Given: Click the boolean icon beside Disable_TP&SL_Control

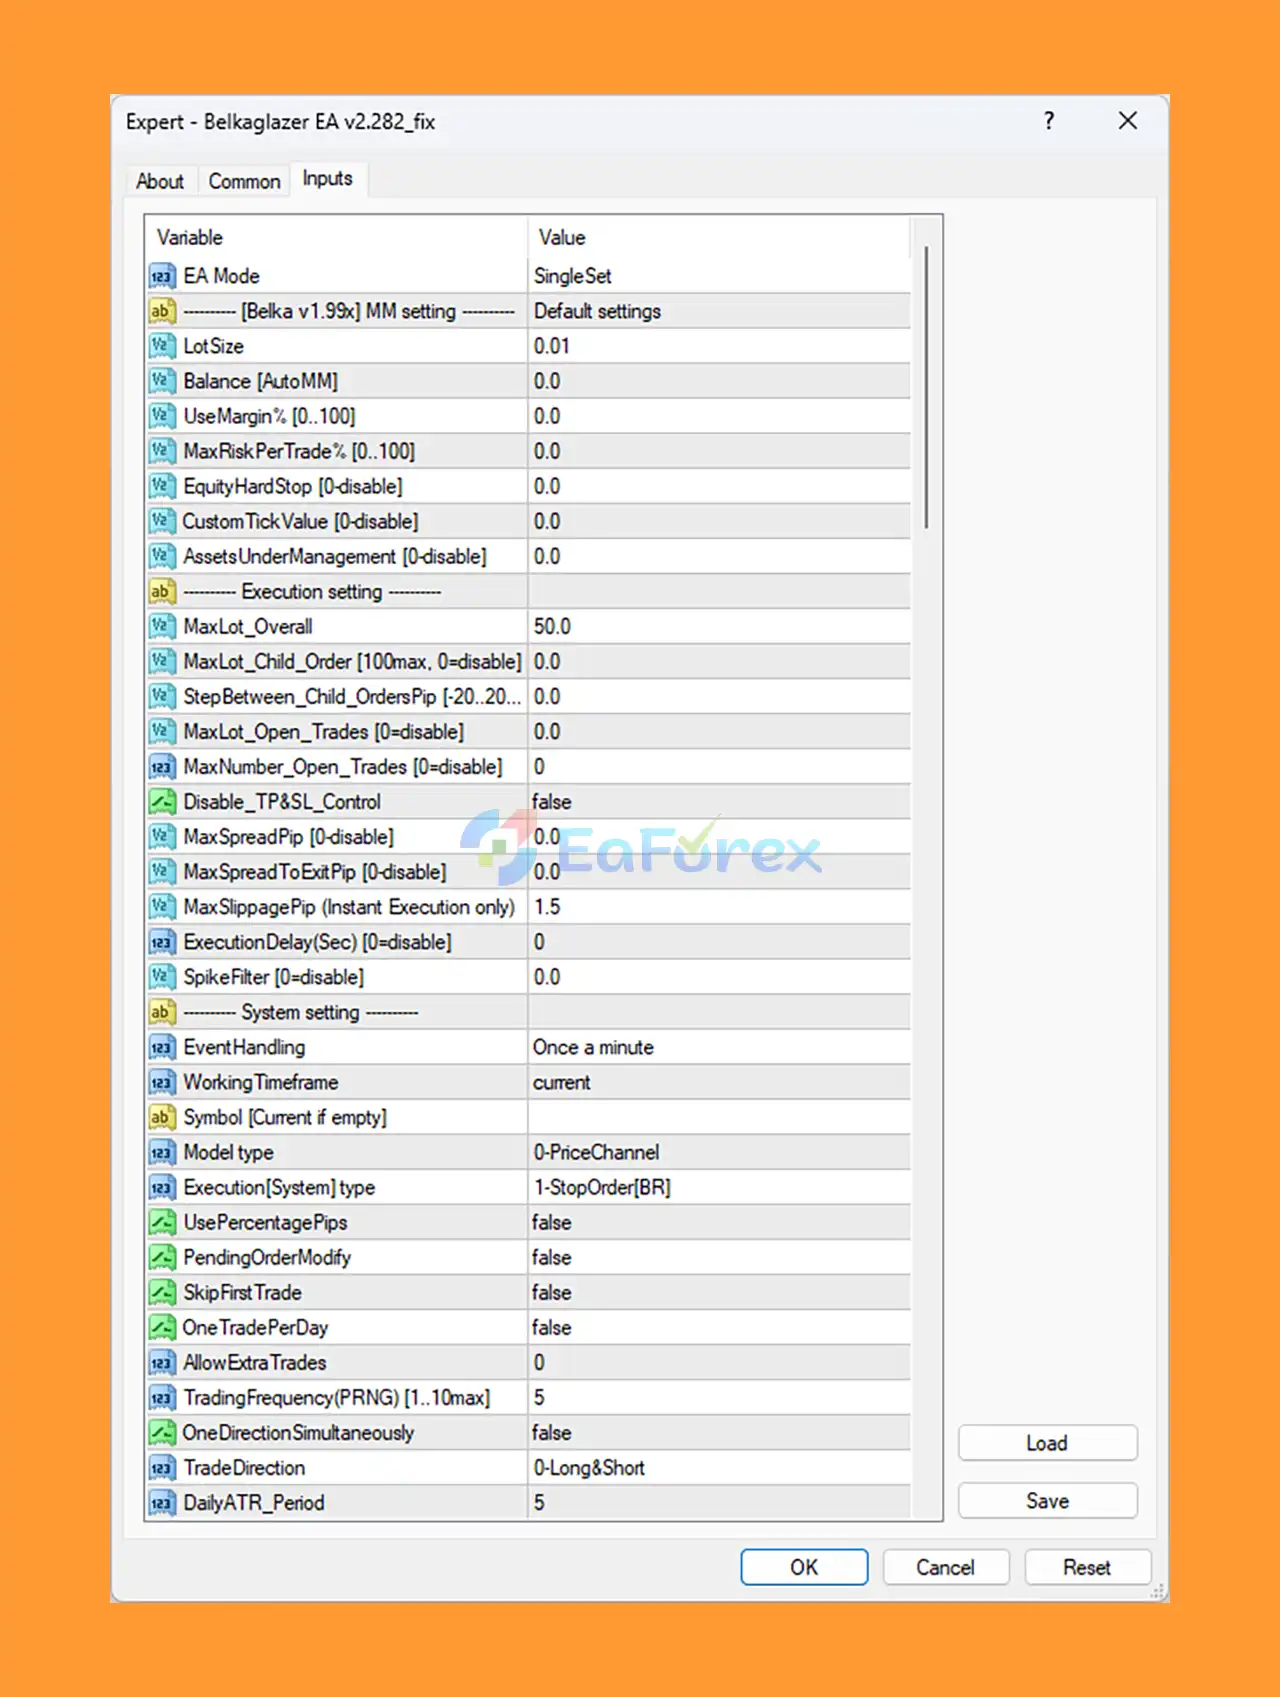Looking at the screenshot, I should tap(162, 802).
